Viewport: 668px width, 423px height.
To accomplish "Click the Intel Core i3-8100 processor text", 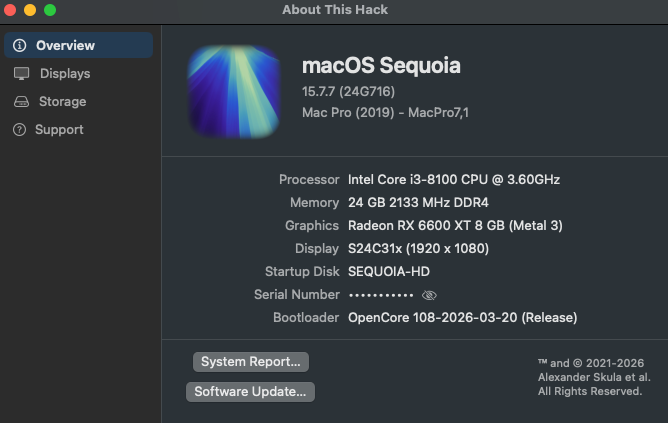I will tap(453, 179).
